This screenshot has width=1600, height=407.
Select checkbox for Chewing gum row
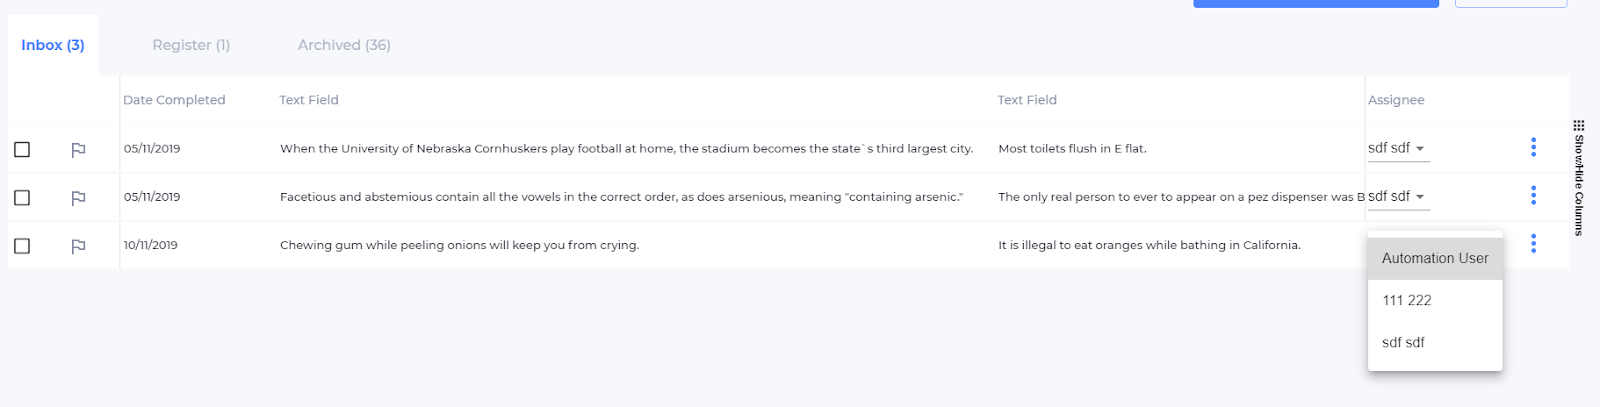pyautogui.click(x=22, y=246)
